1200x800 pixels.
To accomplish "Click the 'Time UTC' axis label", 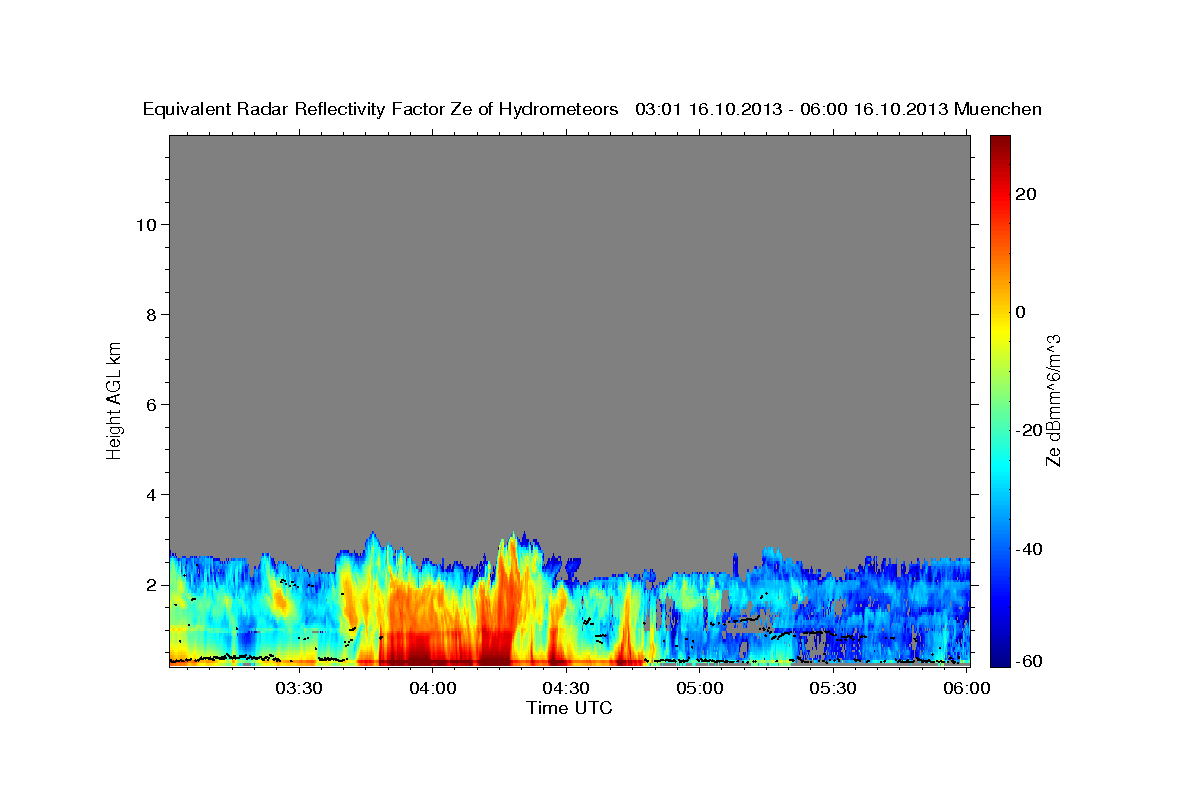I will (569, 708).
